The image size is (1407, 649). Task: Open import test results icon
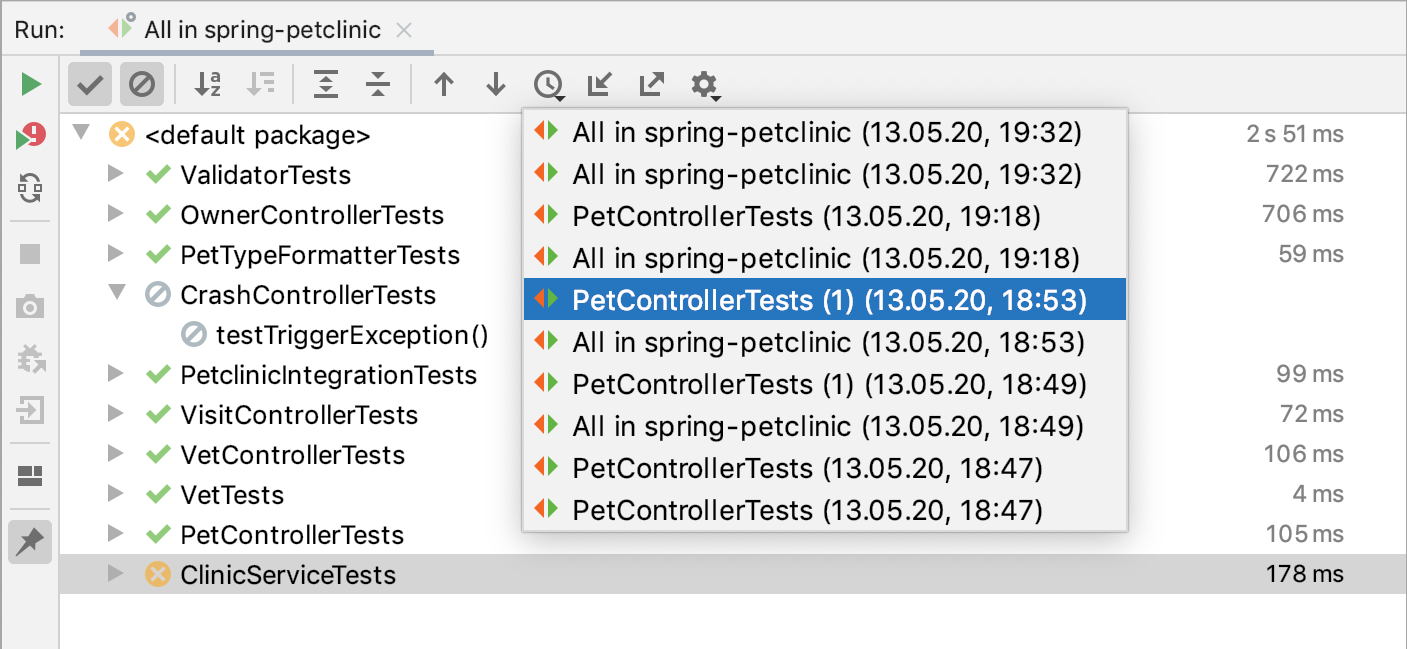click(598, 85)
